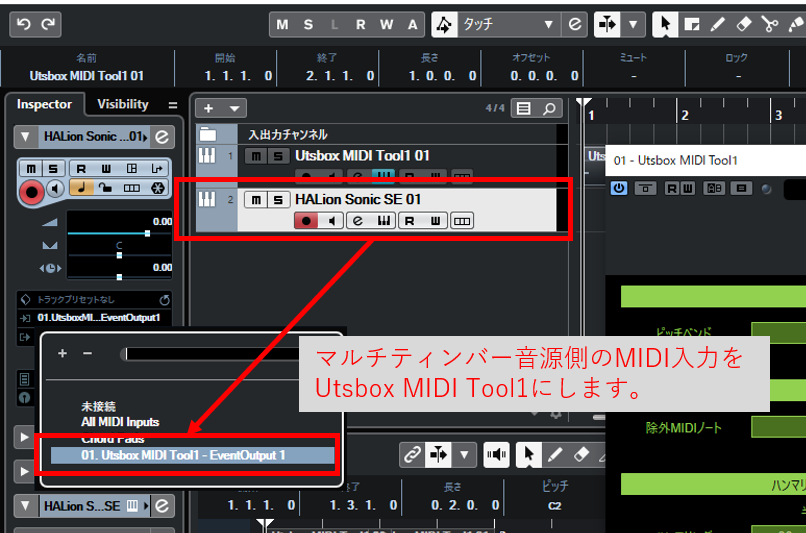Viewport: 806px width, 533px height.
Task: Click the input/output channels folder icon
Action: 208,134
